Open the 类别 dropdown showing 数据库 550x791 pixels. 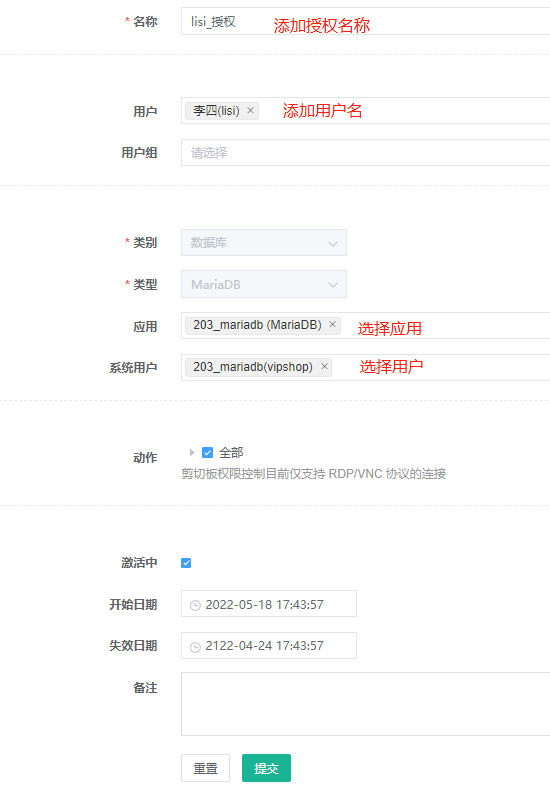264,243
